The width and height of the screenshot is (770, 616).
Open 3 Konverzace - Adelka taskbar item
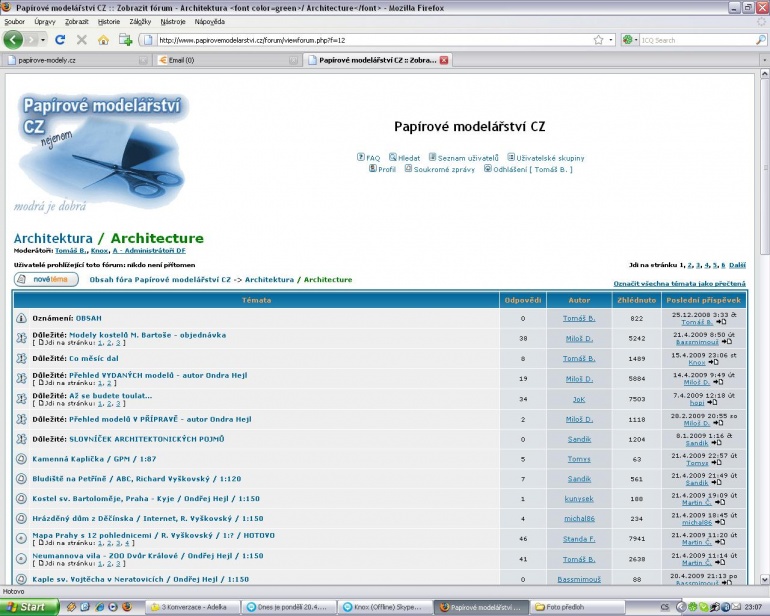pyautogui.click(x=195, y=607)
